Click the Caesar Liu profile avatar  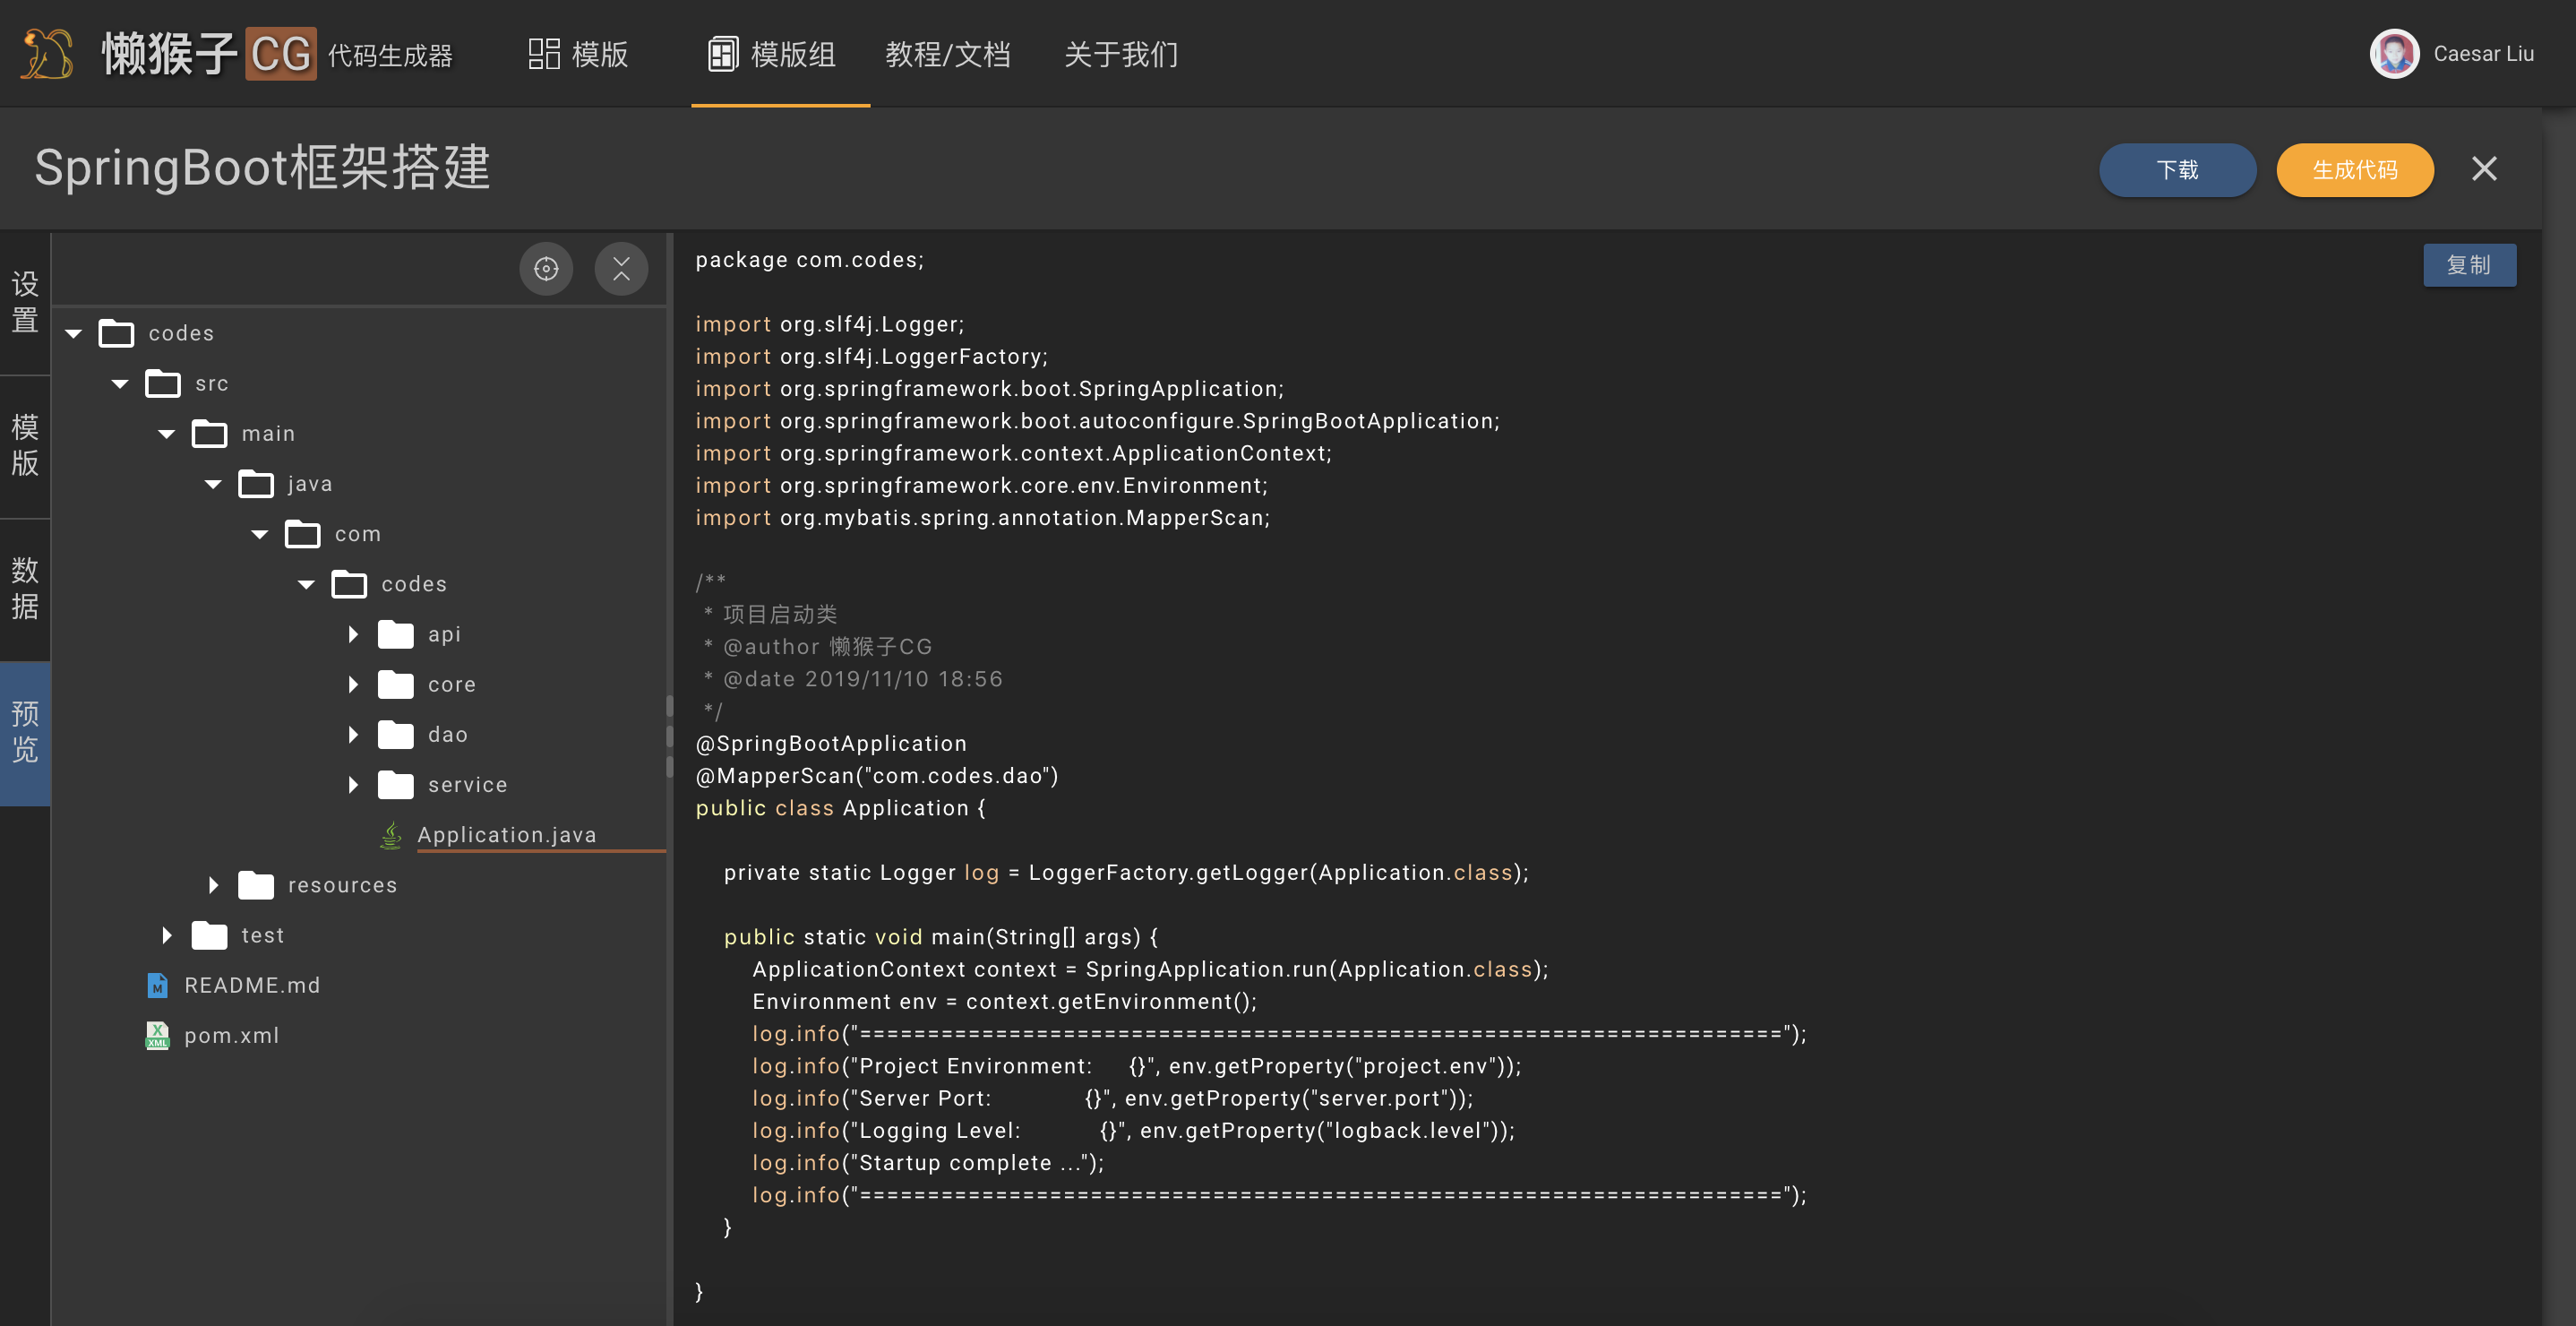(x=2394, y=53)
